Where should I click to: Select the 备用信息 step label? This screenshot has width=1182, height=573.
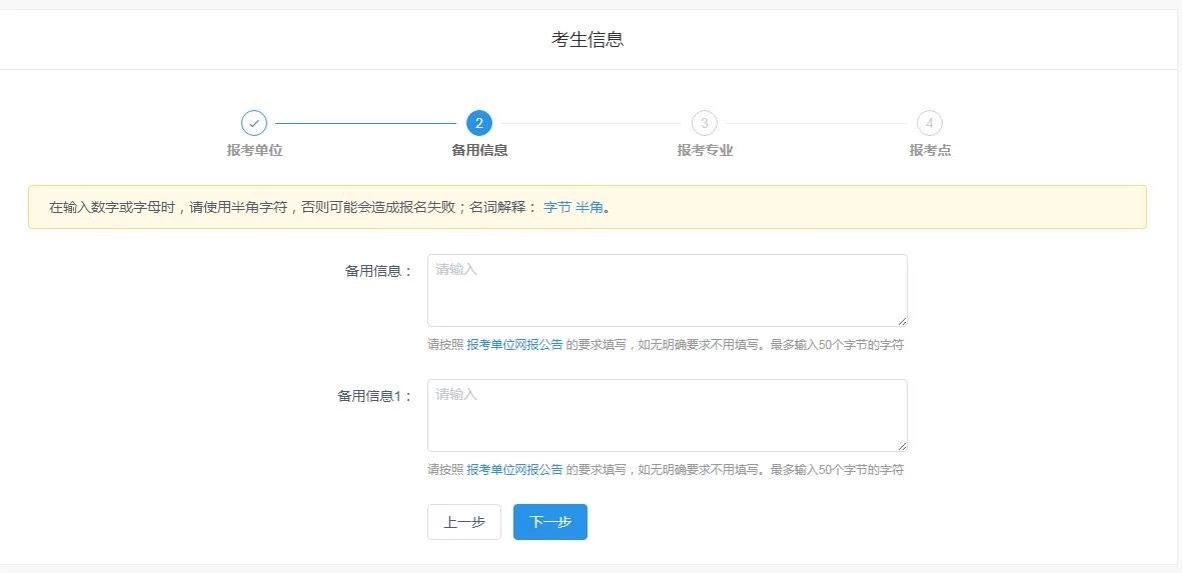point(479,150)
